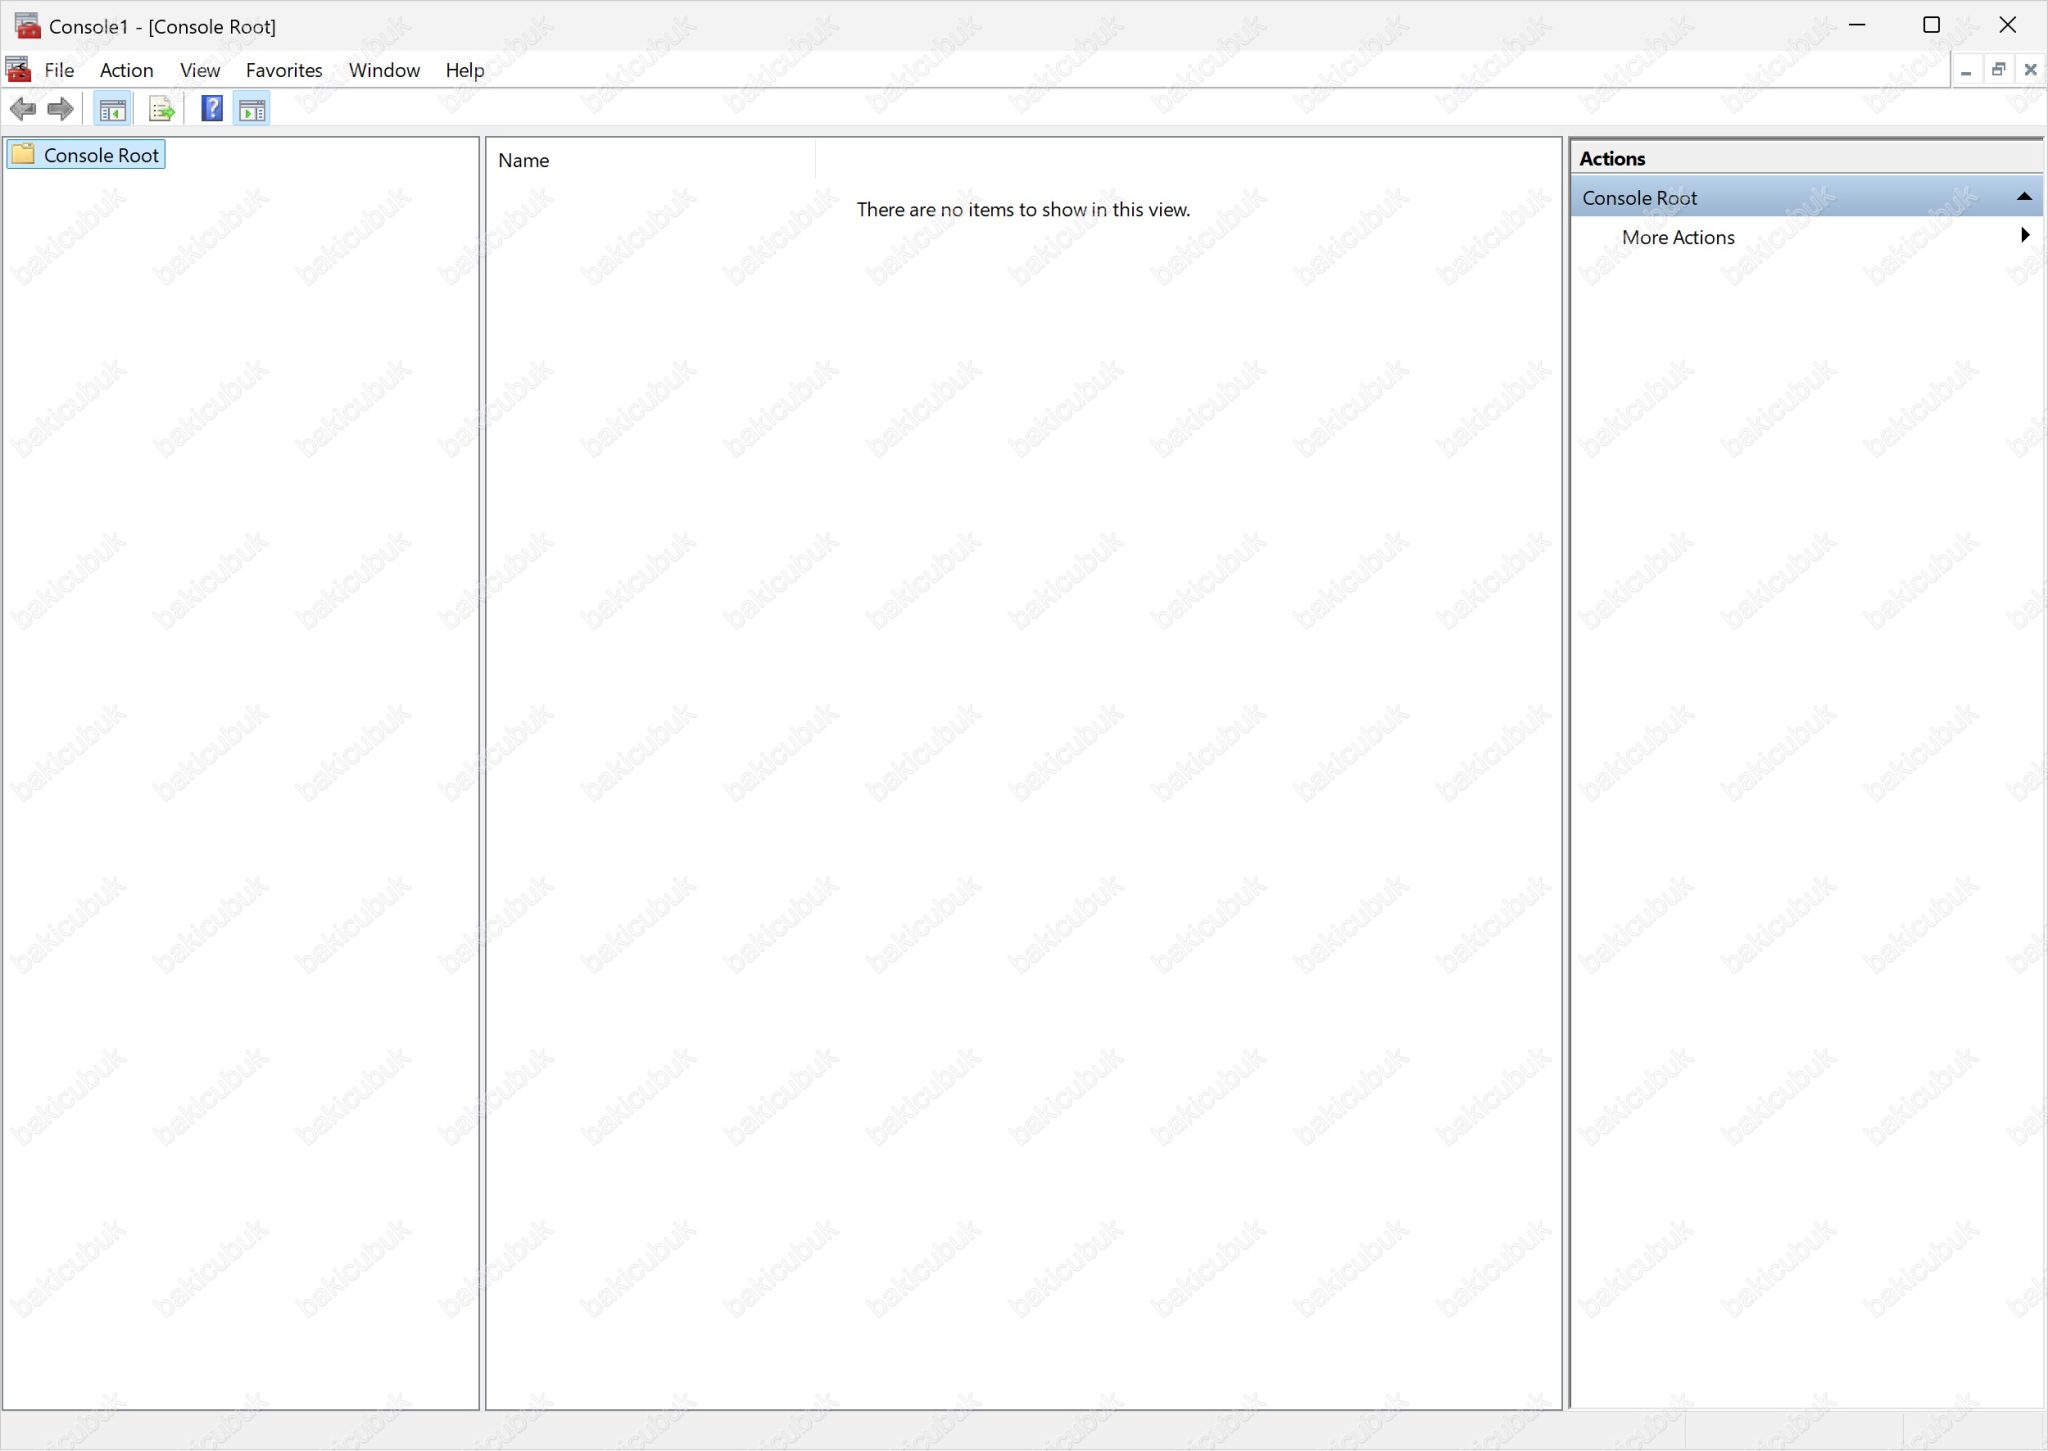This screenshot has width=2048, height=1451.
Task: Open the Action menu
Action: (126, 70)
